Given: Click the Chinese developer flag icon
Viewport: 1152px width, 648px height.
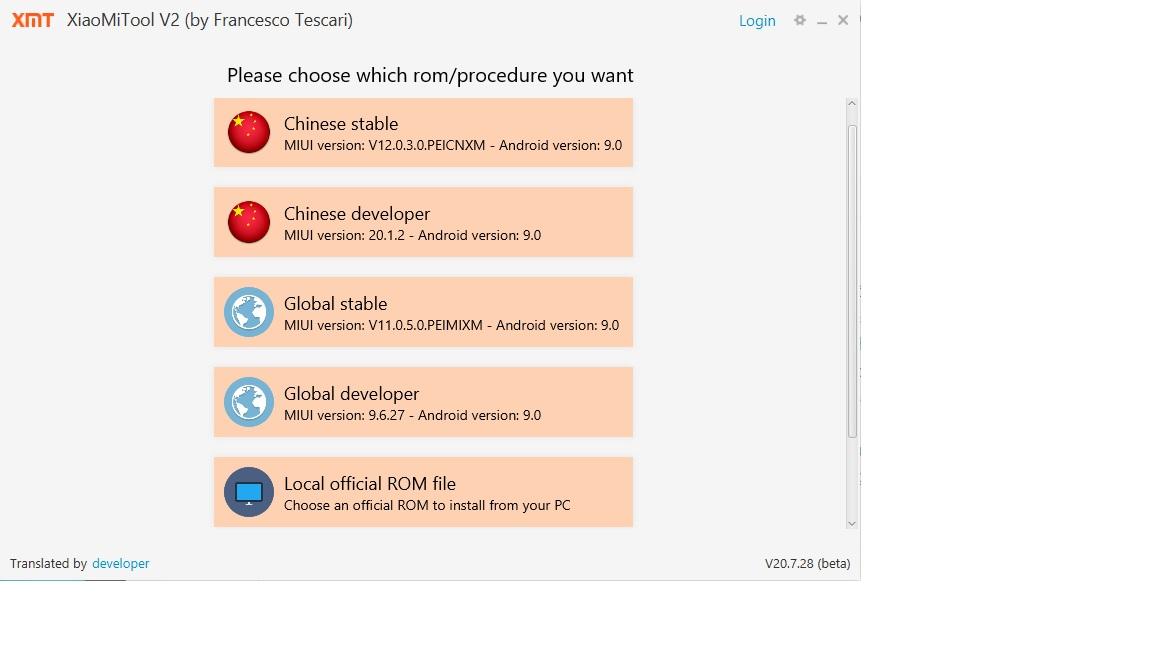Looking at the screenshot, I should click(x=249, y=222).
